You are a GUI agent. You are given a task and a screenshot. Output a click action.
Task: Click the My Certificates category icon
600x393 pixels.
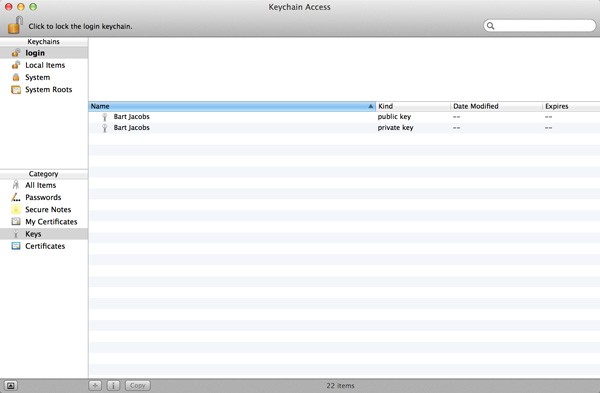click(x=16, y=222)
